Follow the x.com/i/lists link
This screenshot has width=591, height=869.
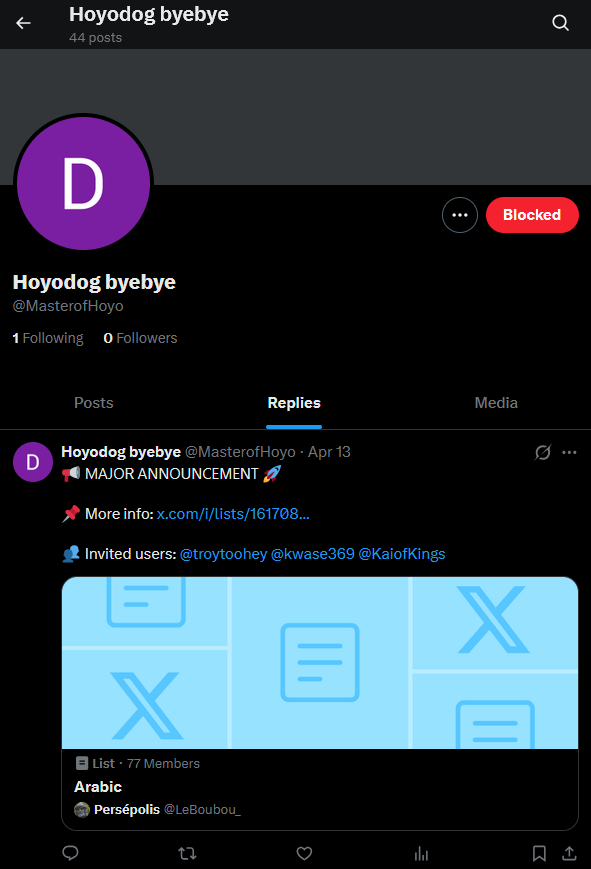[233, 514]
